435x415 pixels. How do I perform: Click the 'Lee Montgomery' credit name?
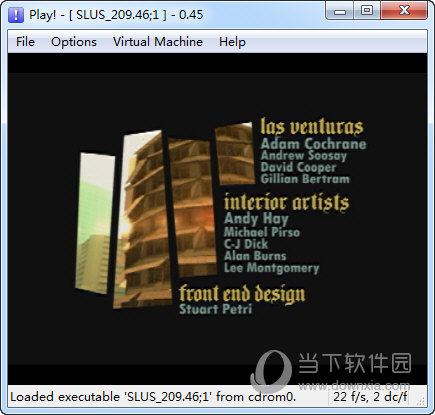[271, 268]
